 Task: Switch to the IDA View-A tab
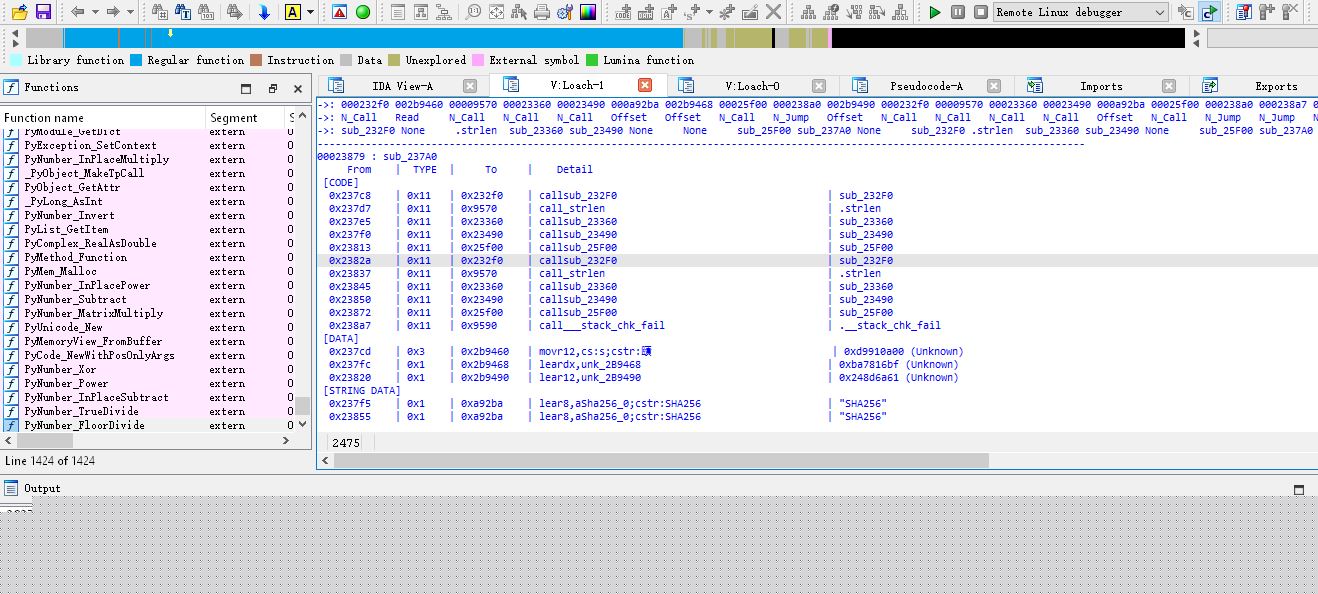point(402,86)
